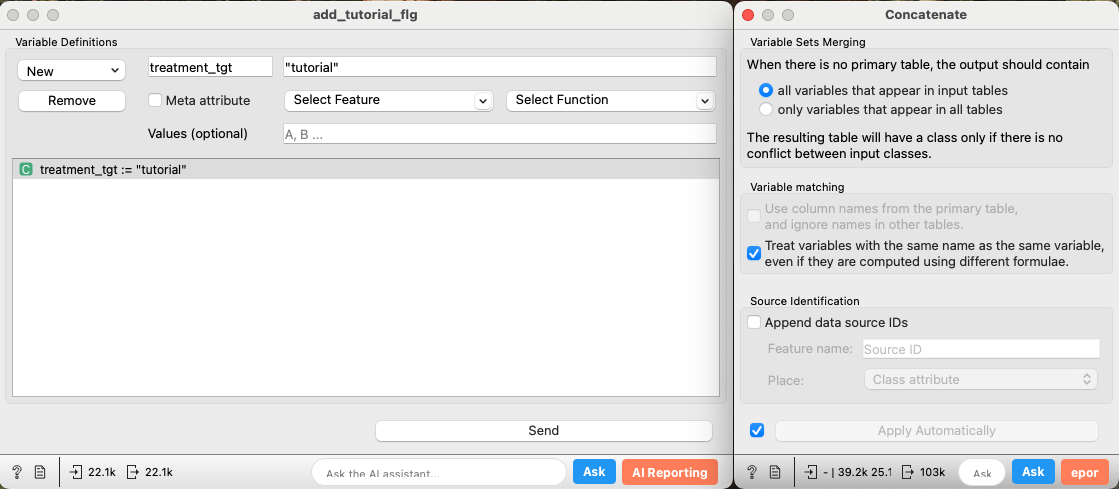This screenshot has width=1119, height=489.
Task: Select the treatment_tgt := "tutorial" list row
Action: point(366,170)
